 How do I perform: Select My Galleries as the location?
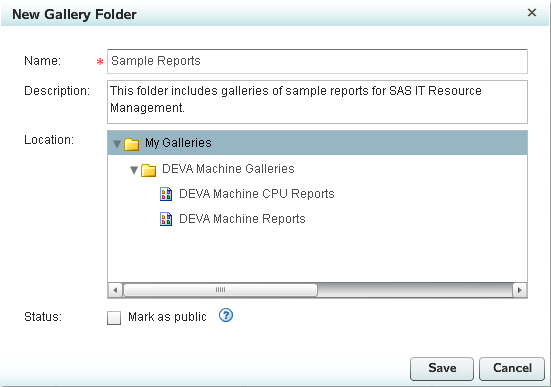[x=317, y=143]
